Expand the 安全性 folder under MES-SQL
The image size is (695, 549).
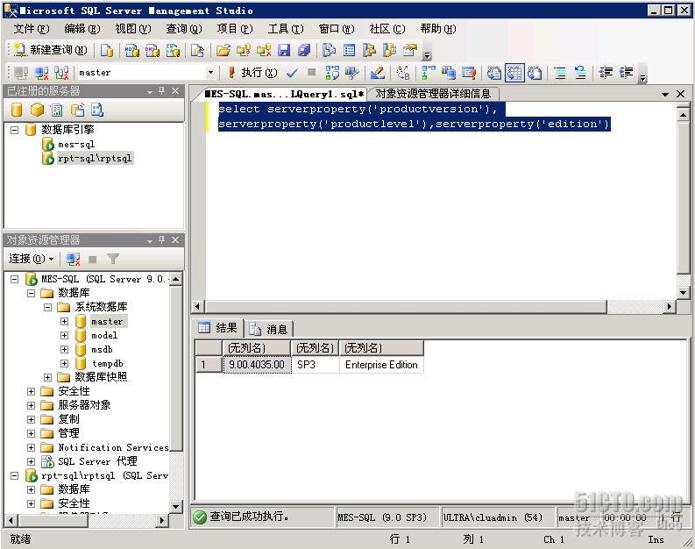[x=31, y=392]
